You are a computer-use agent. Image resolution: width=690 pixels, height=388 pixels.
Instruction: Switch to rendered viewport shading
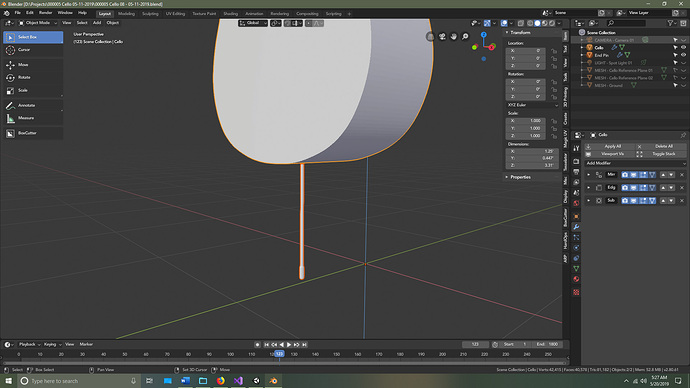552,23
